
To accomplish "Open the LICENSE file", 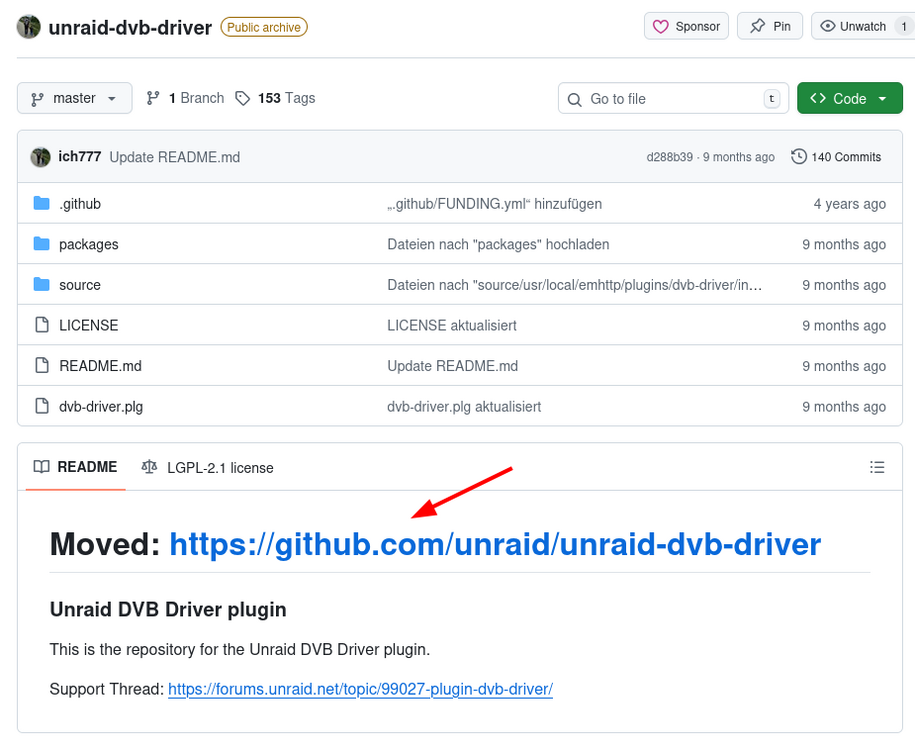I will click(89, 325).
